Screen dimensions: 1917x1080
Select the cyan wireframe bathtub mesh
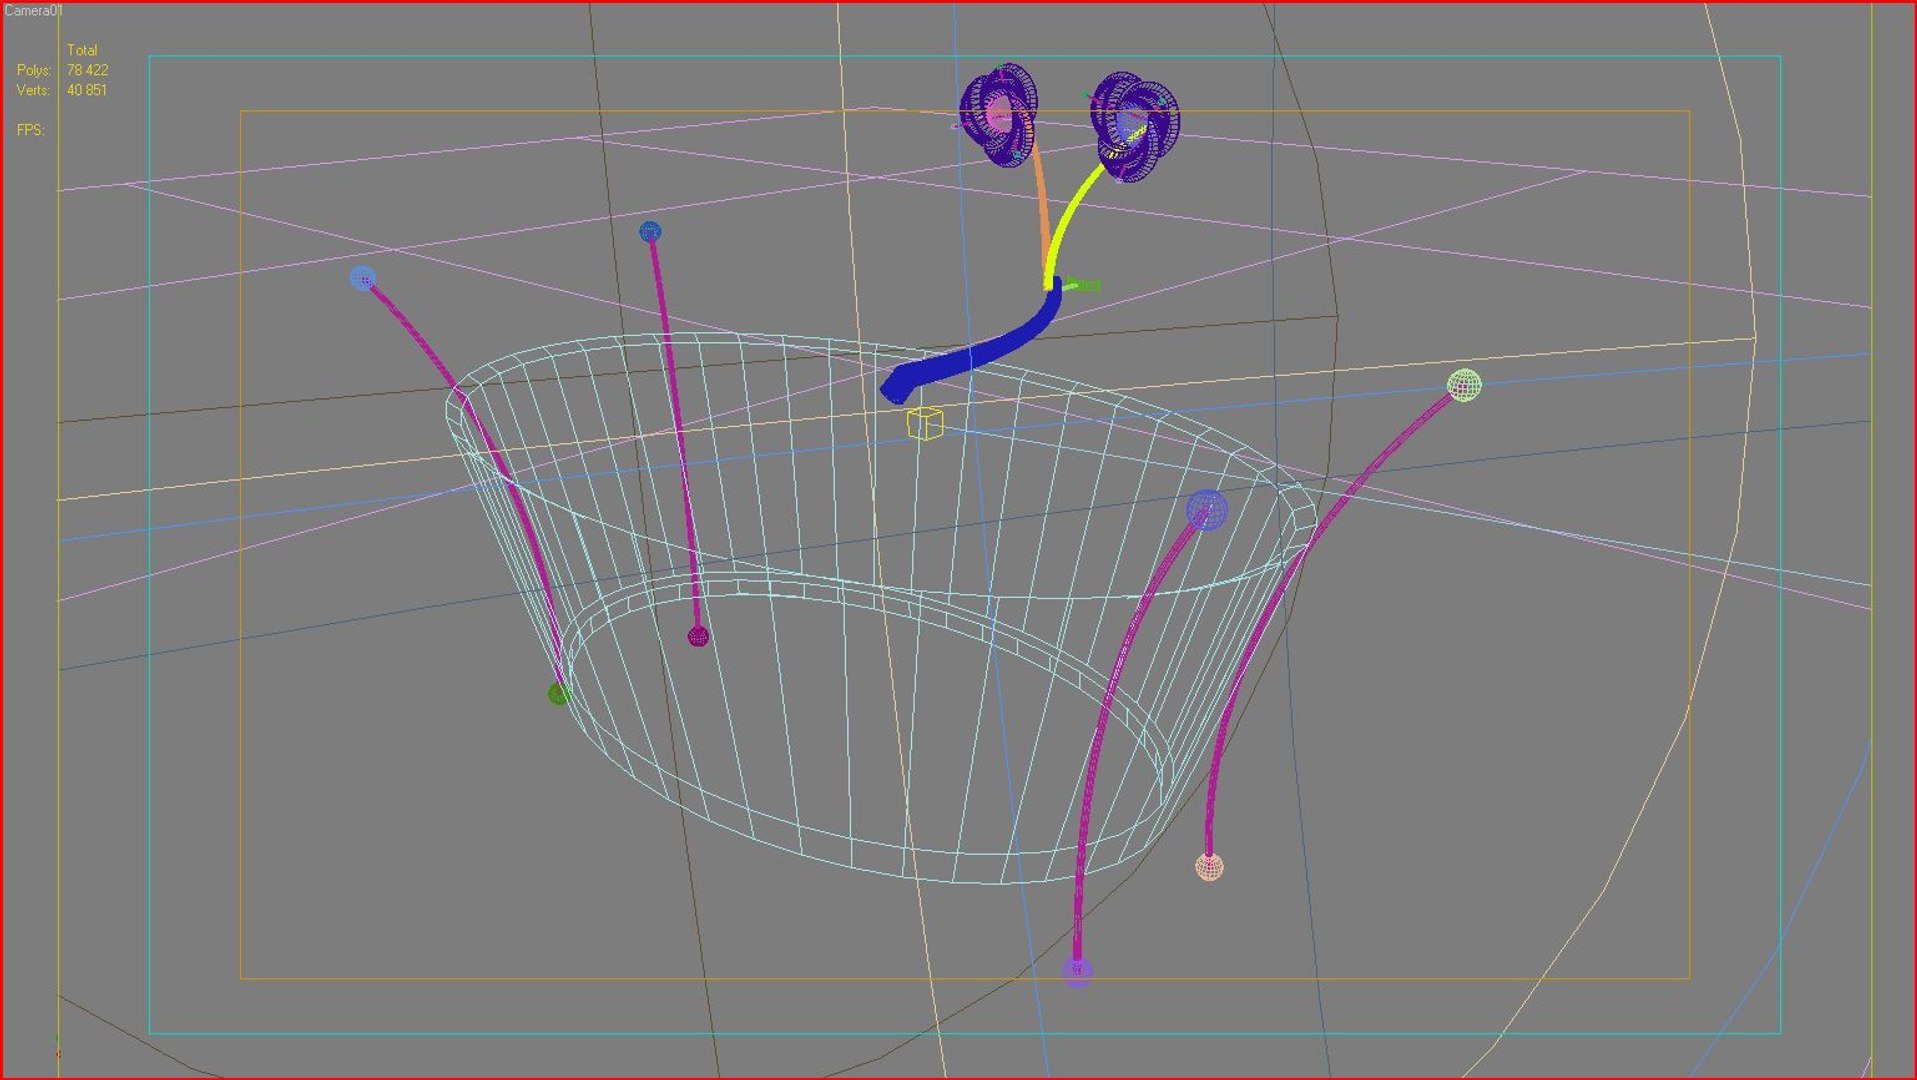880,607
